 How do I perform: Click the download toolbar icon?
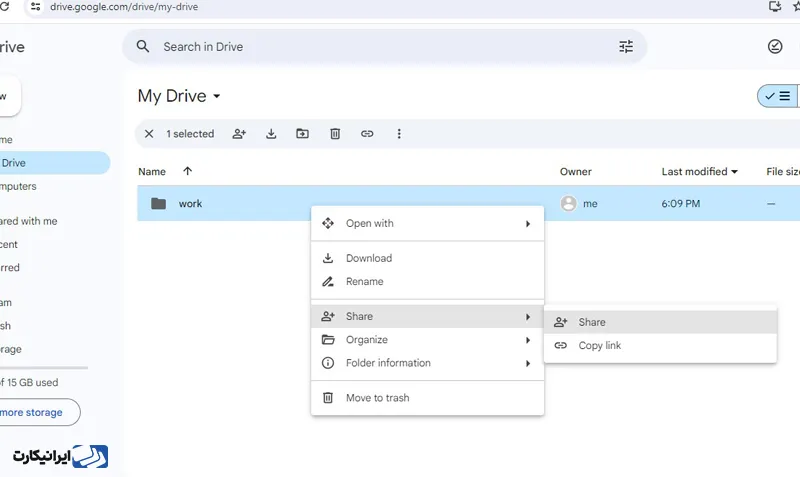[271, 134]
